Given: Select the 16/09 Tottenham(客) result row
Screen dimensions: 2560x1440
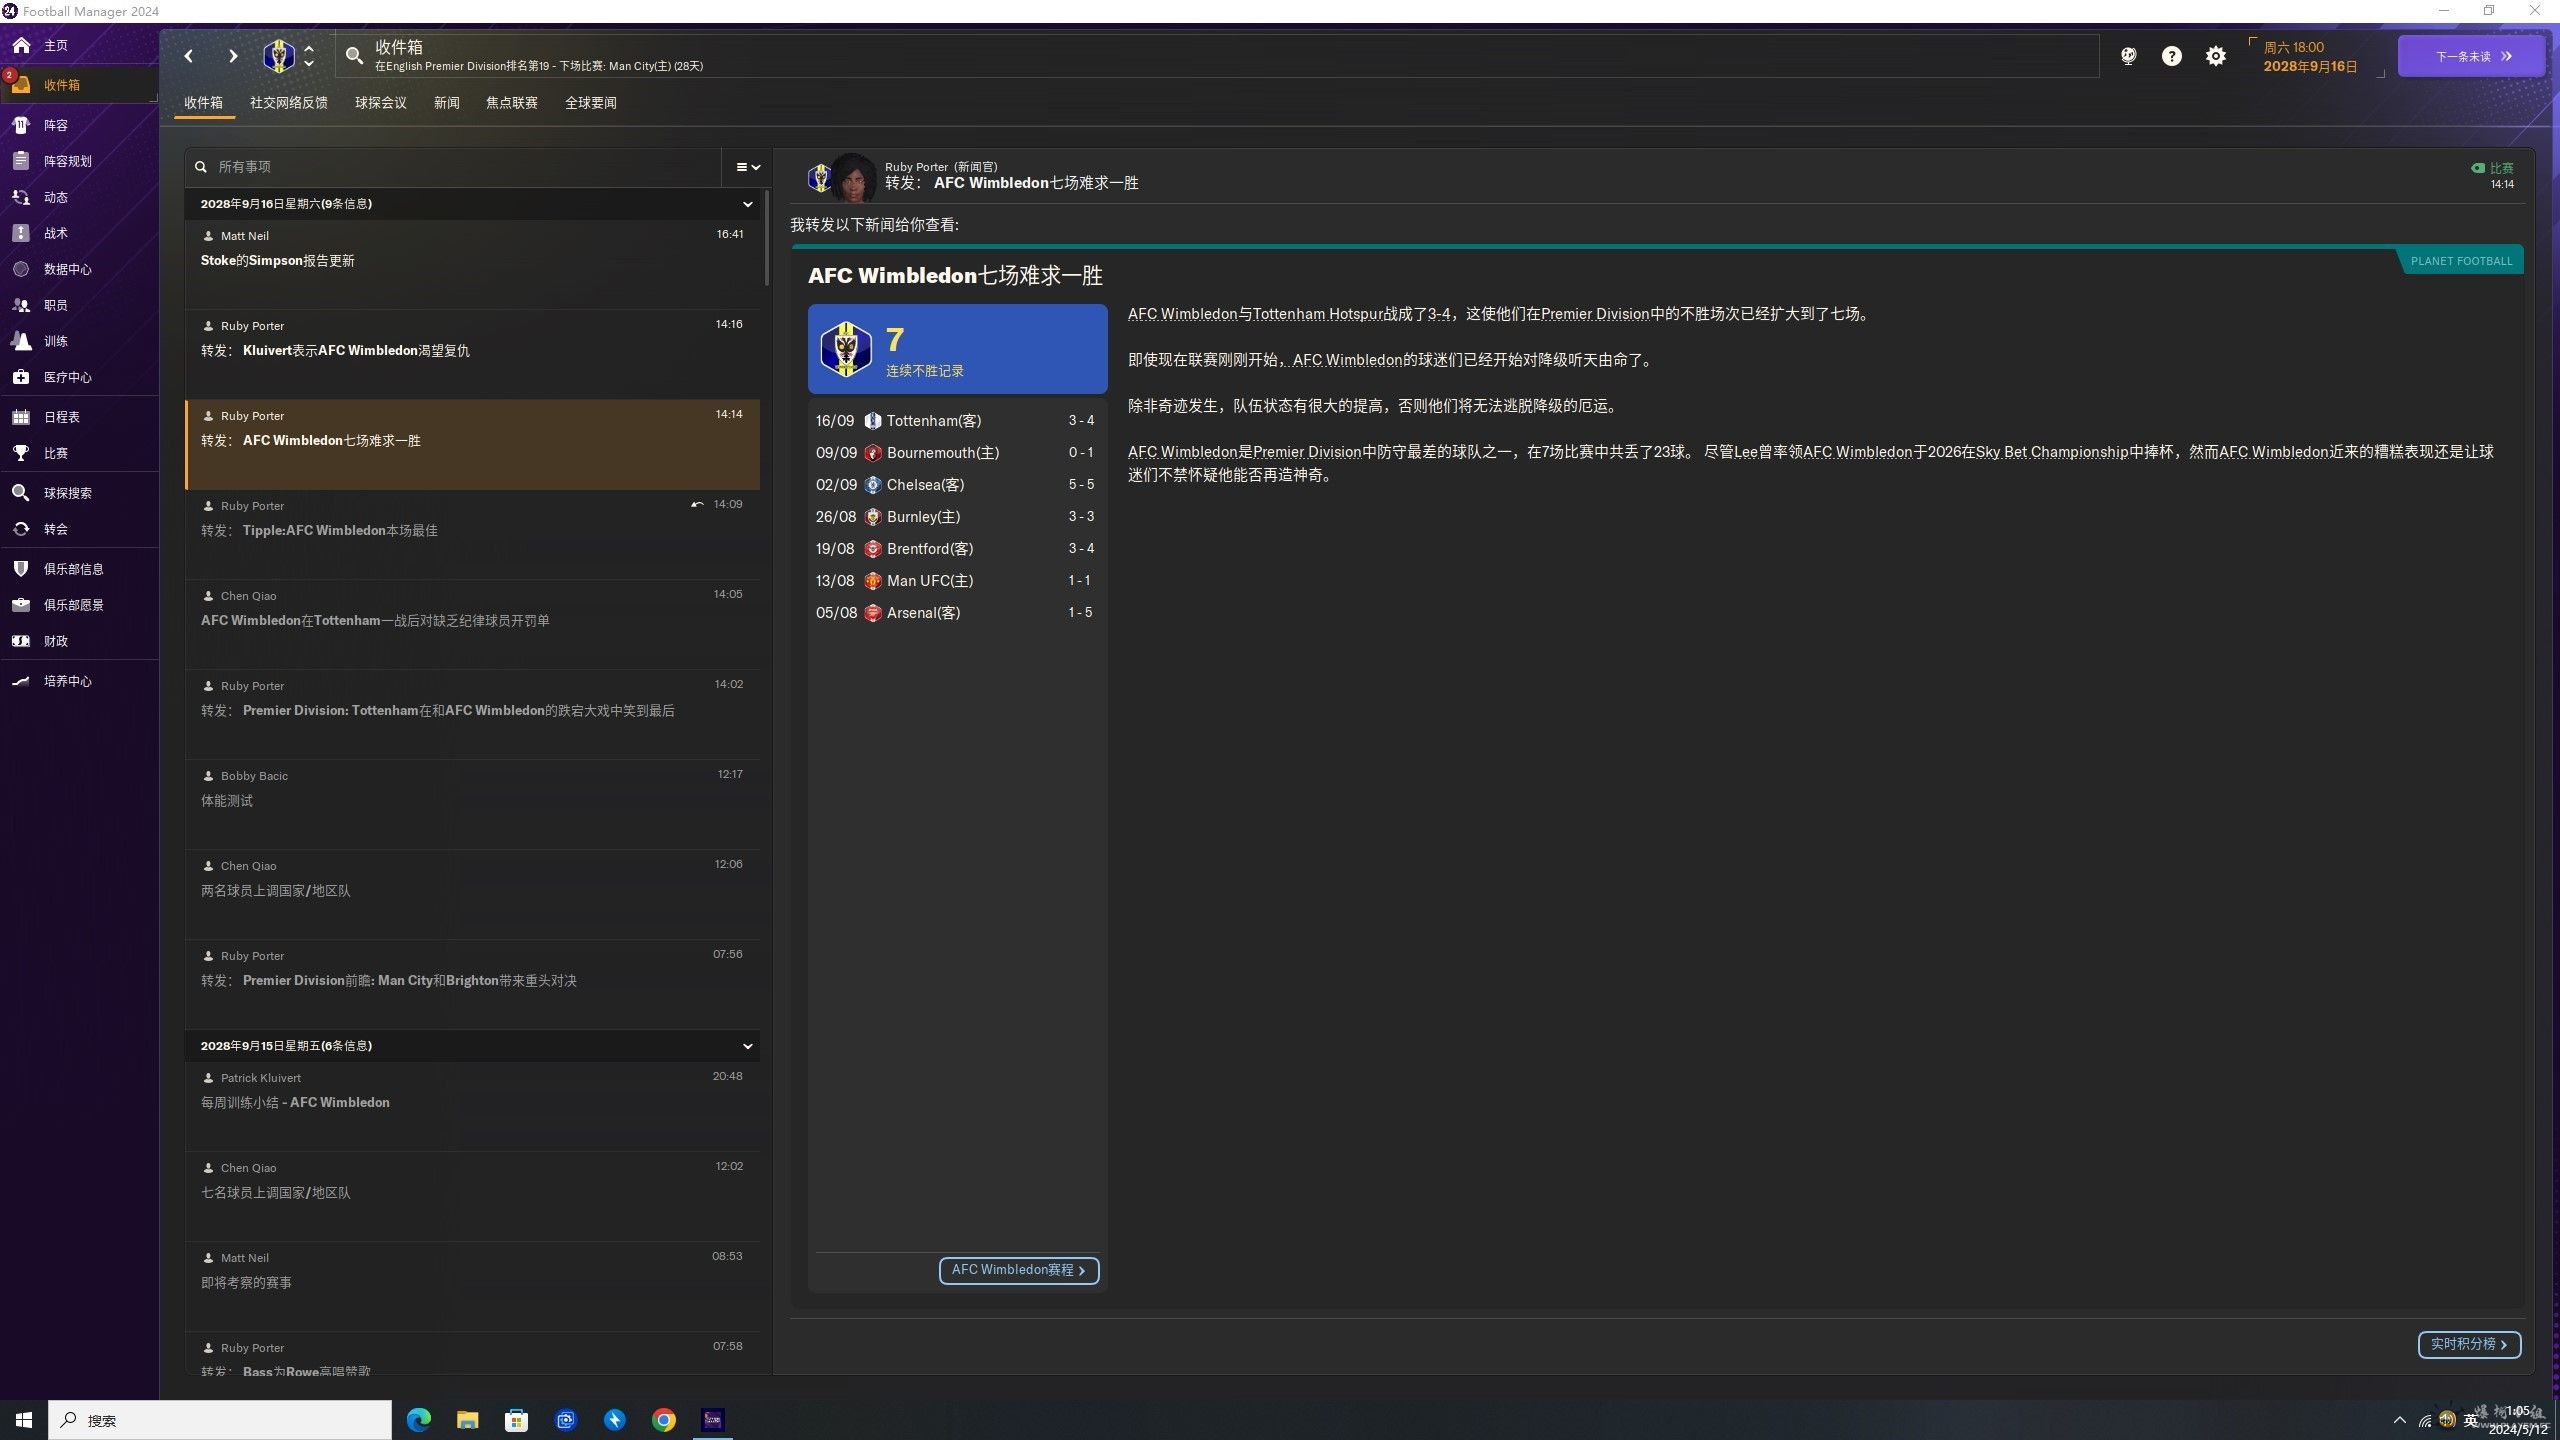Looking at the screenshot, I should pos(957,421).
